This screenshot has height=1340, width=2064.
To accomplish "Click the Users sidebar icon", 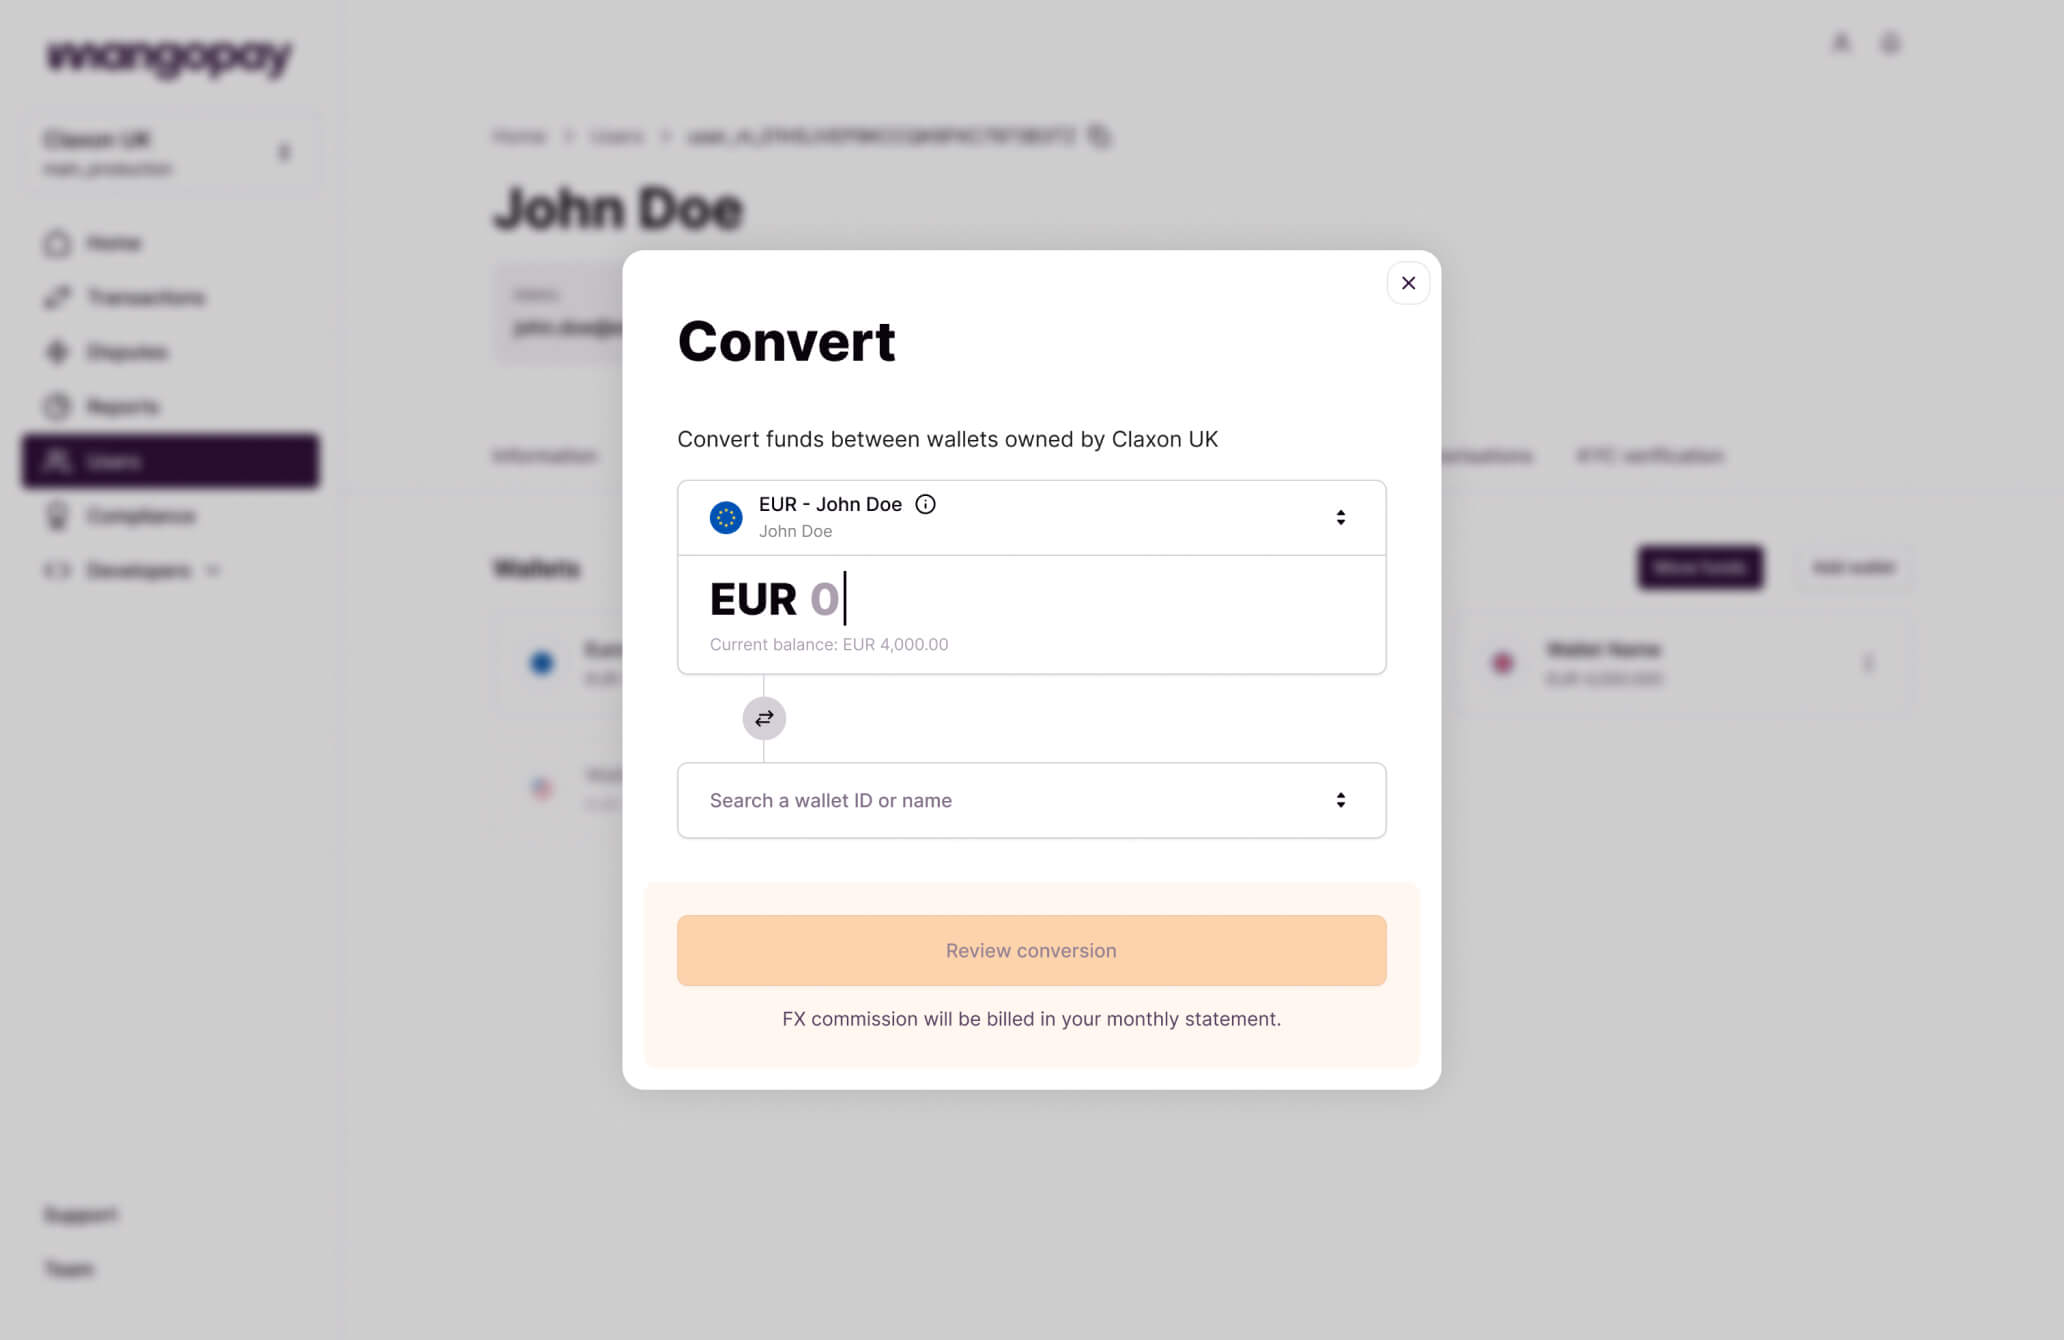I will 59,460.
